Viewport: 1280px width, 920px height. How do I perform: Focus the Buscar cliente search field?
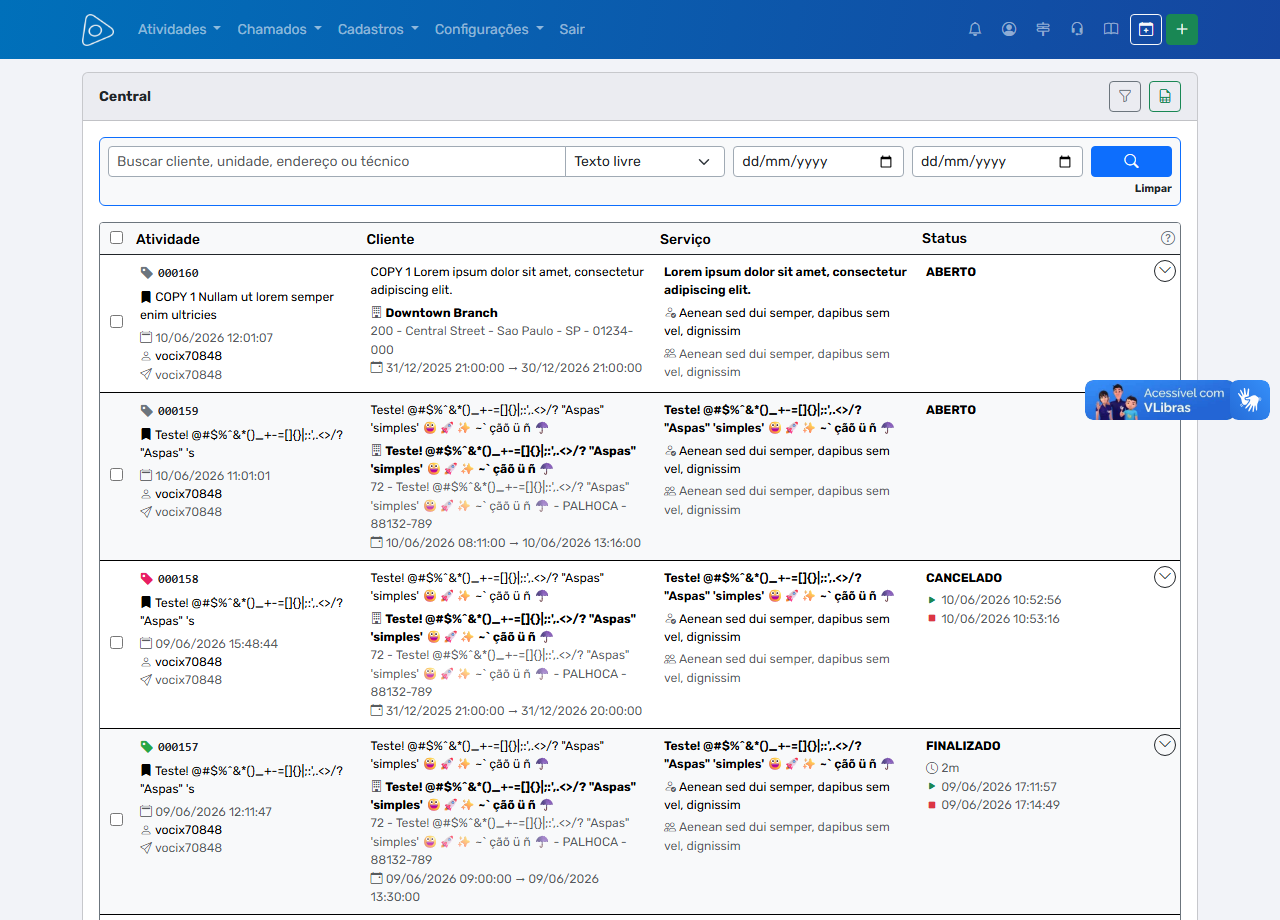[337, 161]
